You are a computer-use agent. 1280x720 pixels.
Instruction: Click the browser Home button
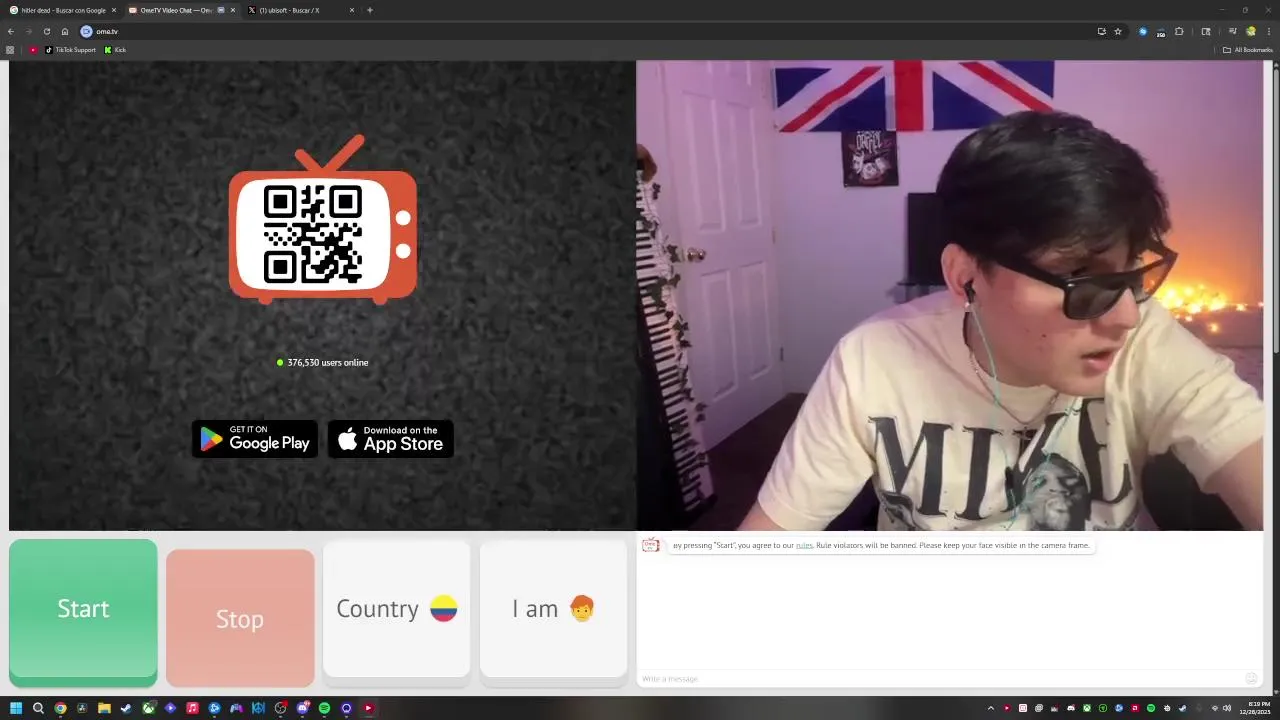(65, 31)
